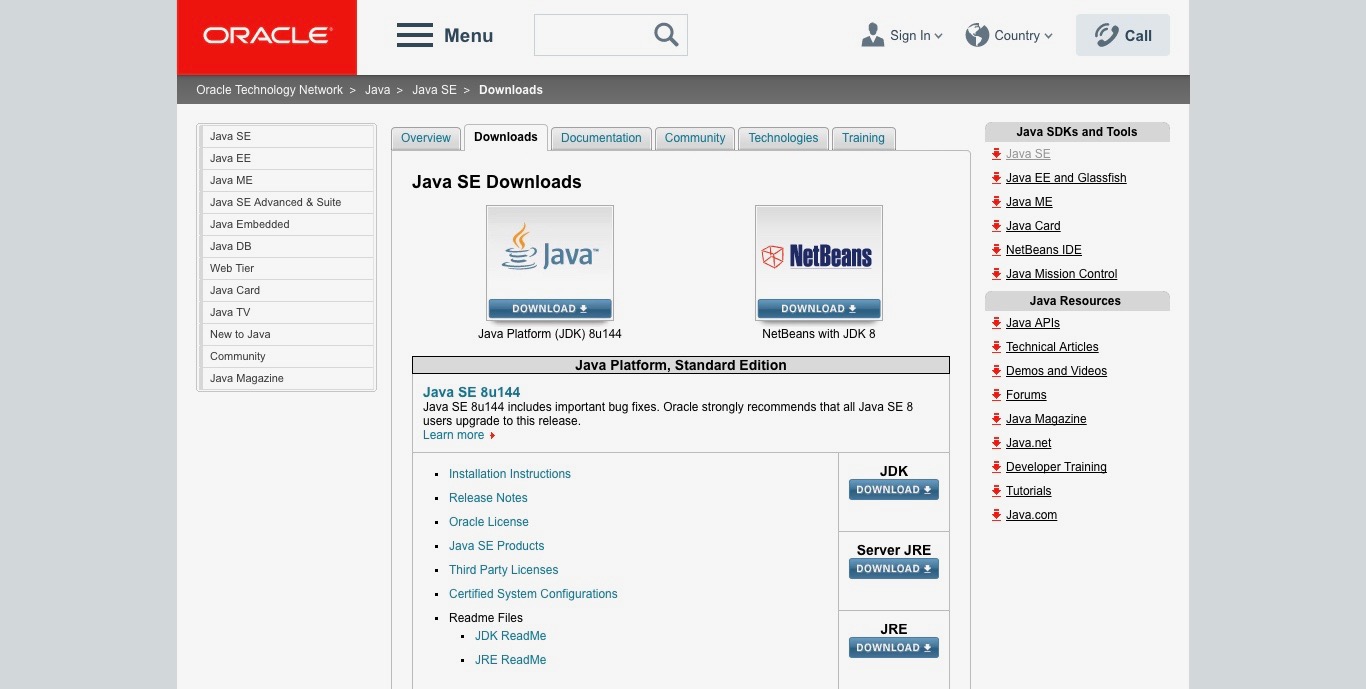Click the search magnifier icon

(666, 35)
